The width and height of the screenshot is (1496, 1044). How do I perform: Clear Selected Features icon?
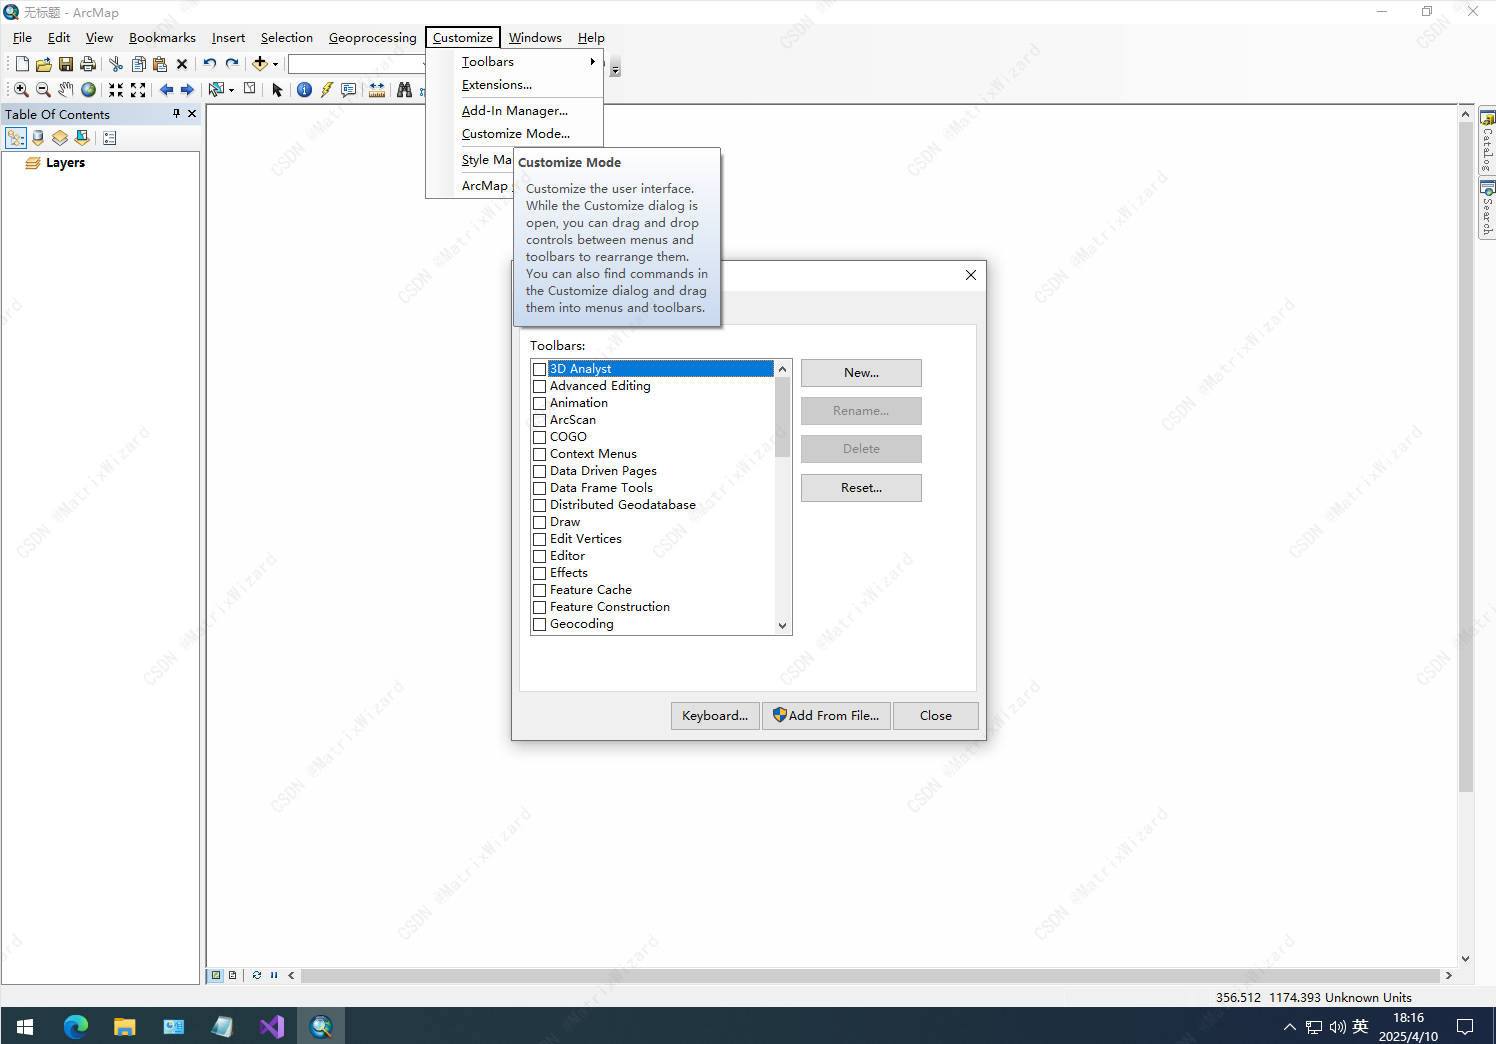[250, 89]
